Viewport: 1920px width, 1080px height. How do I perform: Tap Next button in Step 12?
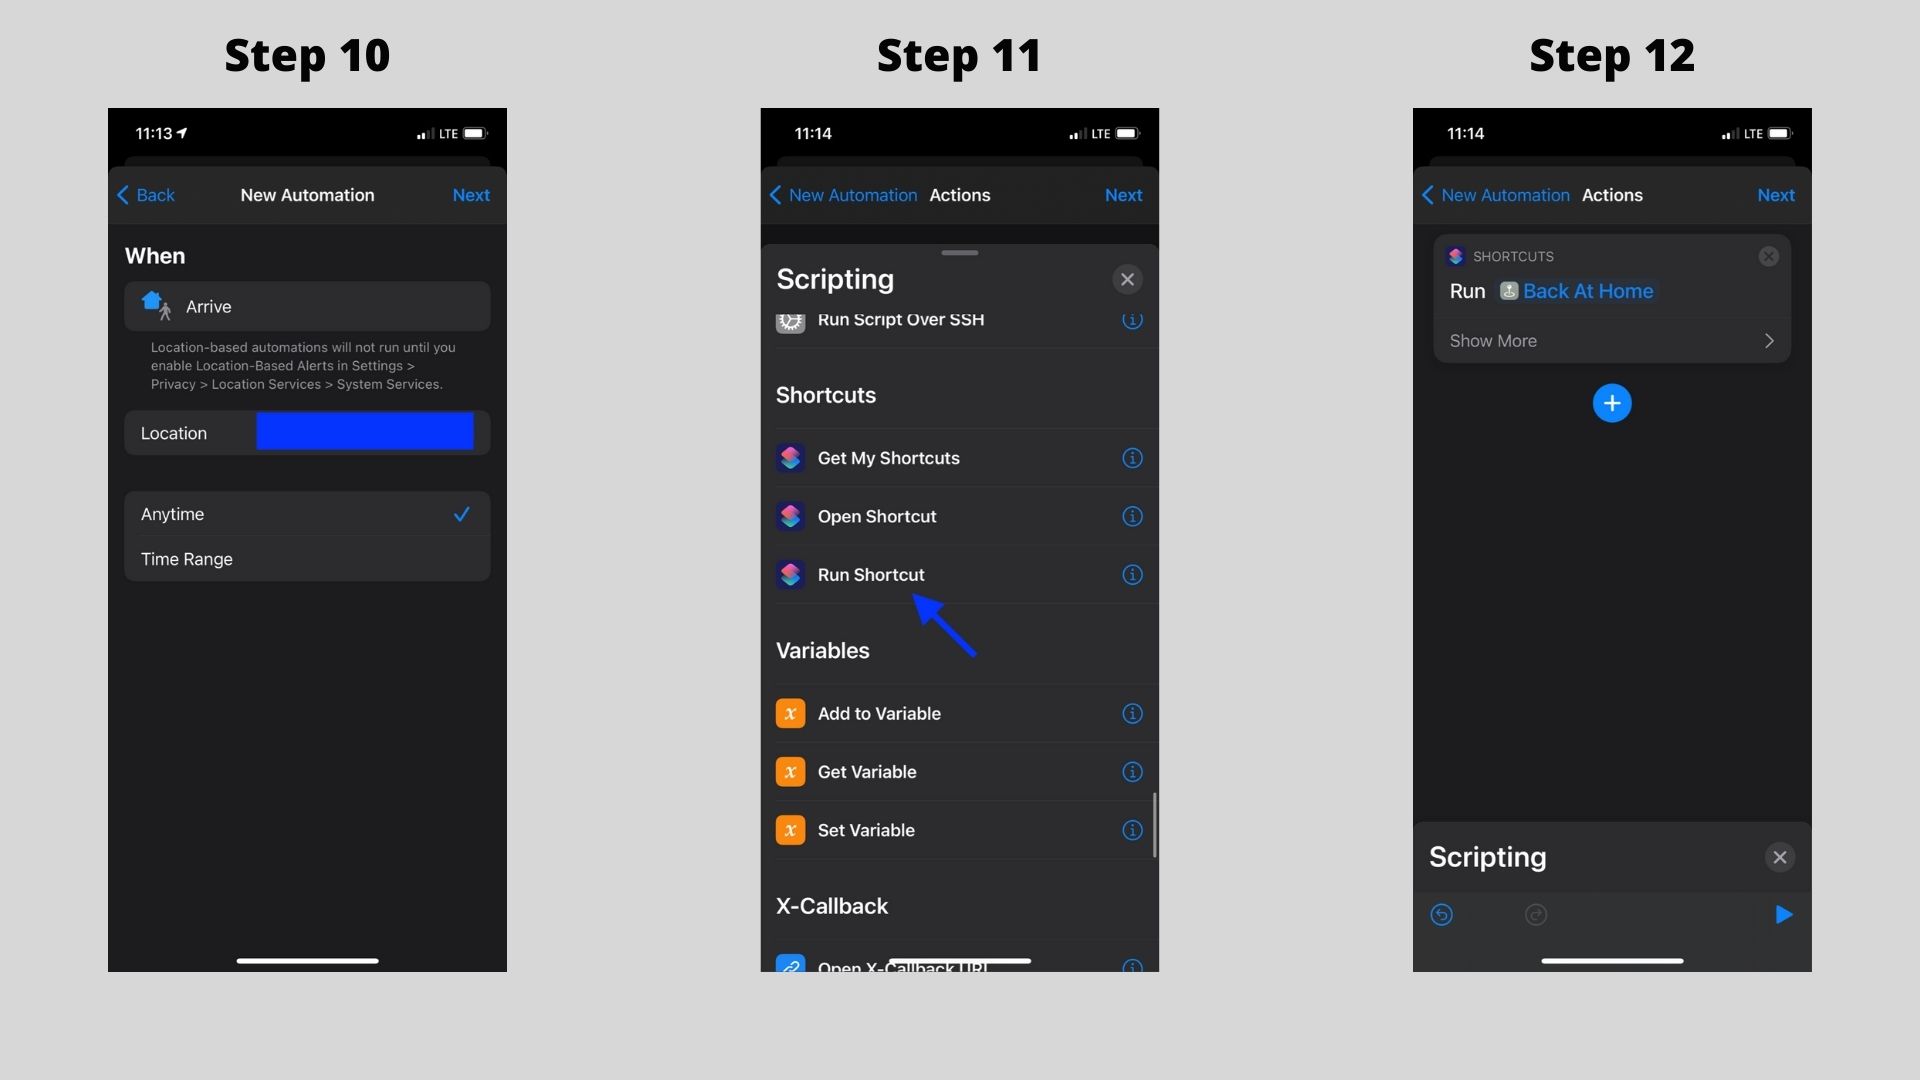tap(1775, 195)
